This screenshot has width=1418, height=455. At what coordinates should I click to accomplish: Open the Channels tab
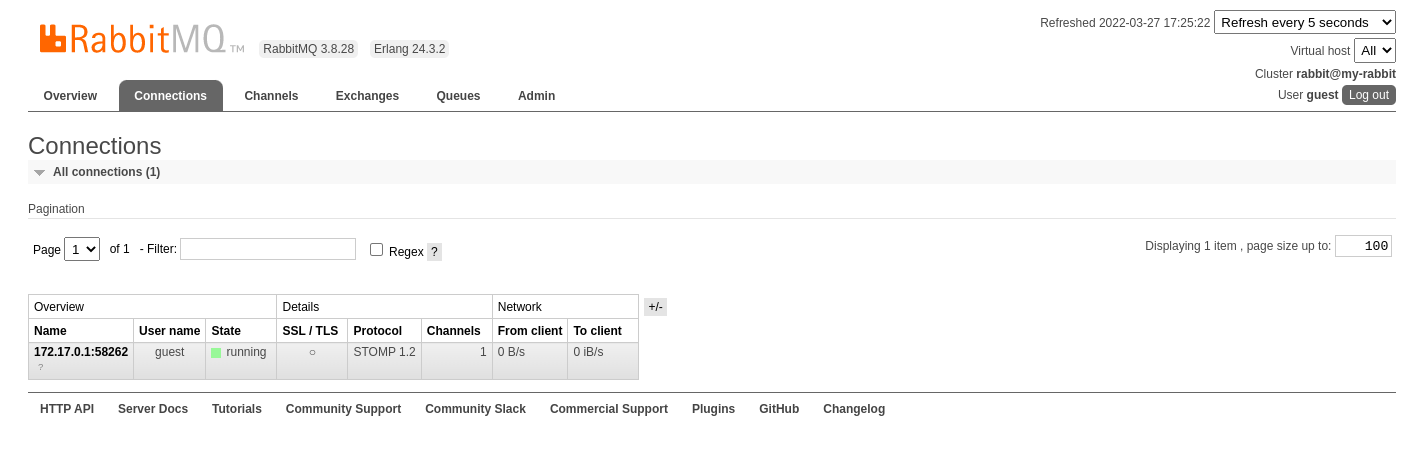point(271,96)
